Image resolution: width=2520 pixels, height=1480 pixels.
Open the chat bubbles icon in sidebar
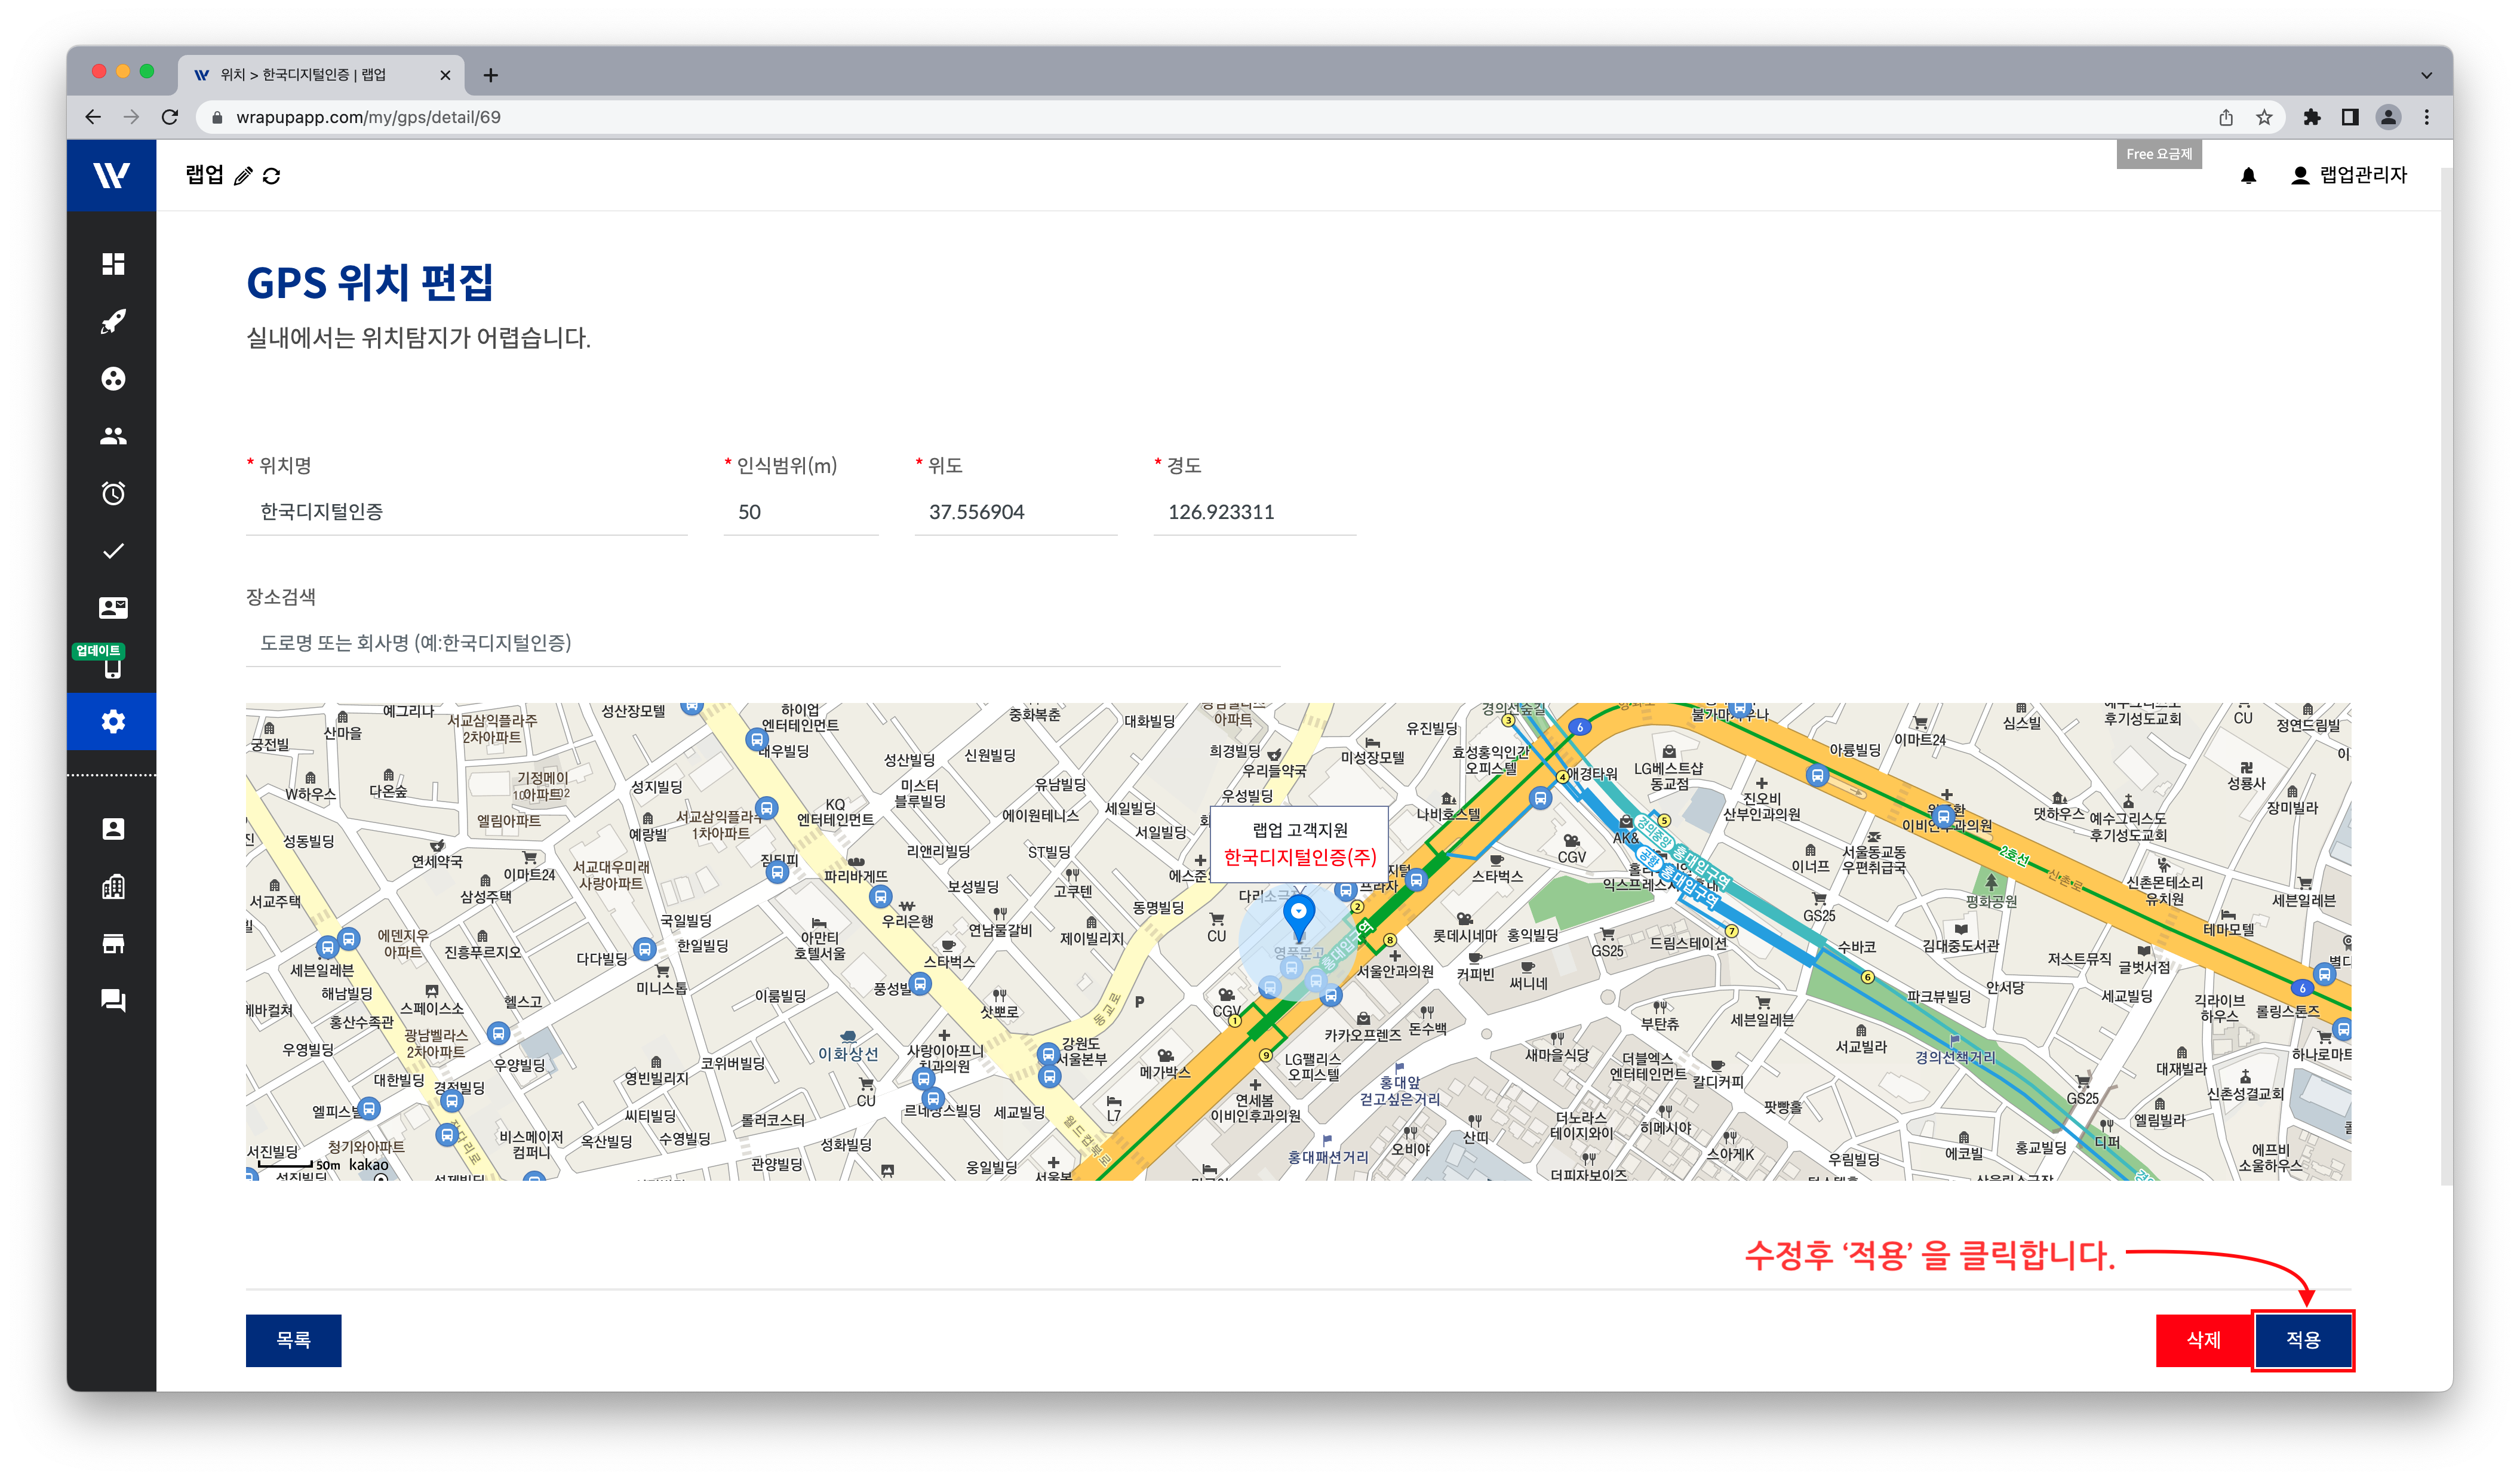tap(113, 1000)
